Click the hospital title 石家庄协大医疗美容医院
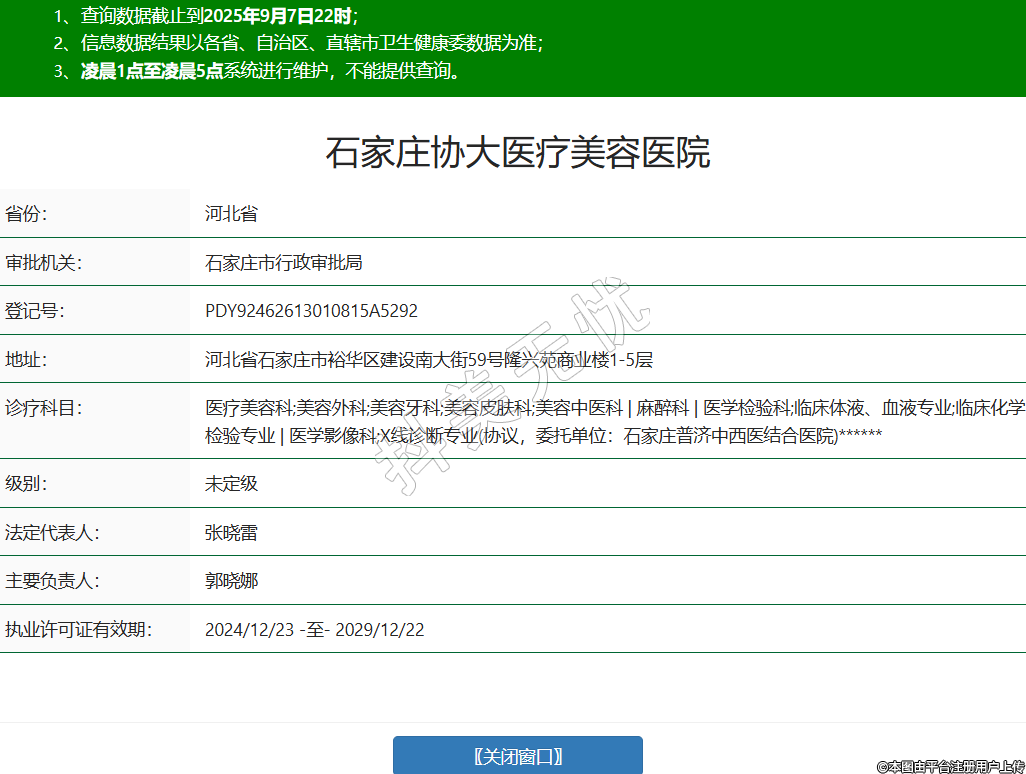Screen dimensions: 1026x774 click(x=517, y=153)
